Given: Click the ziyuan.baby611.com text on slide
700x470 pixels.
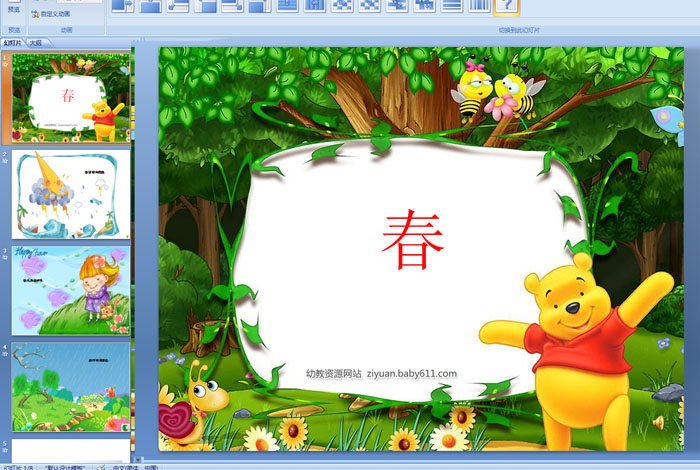Looking at the screenshot, I should pos(412,374).
